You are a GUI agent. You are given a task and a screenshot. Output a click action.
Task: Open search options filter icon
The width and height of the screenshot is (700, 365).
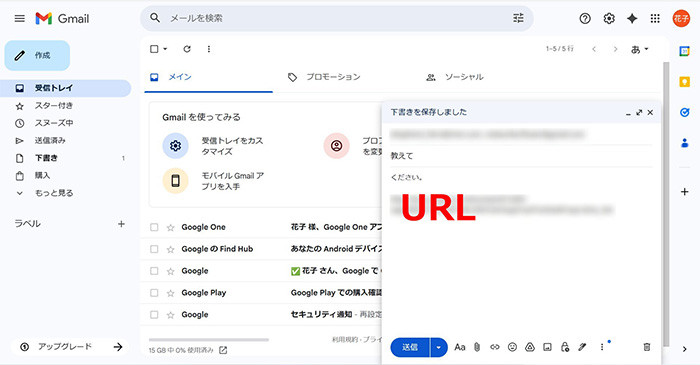518,18
